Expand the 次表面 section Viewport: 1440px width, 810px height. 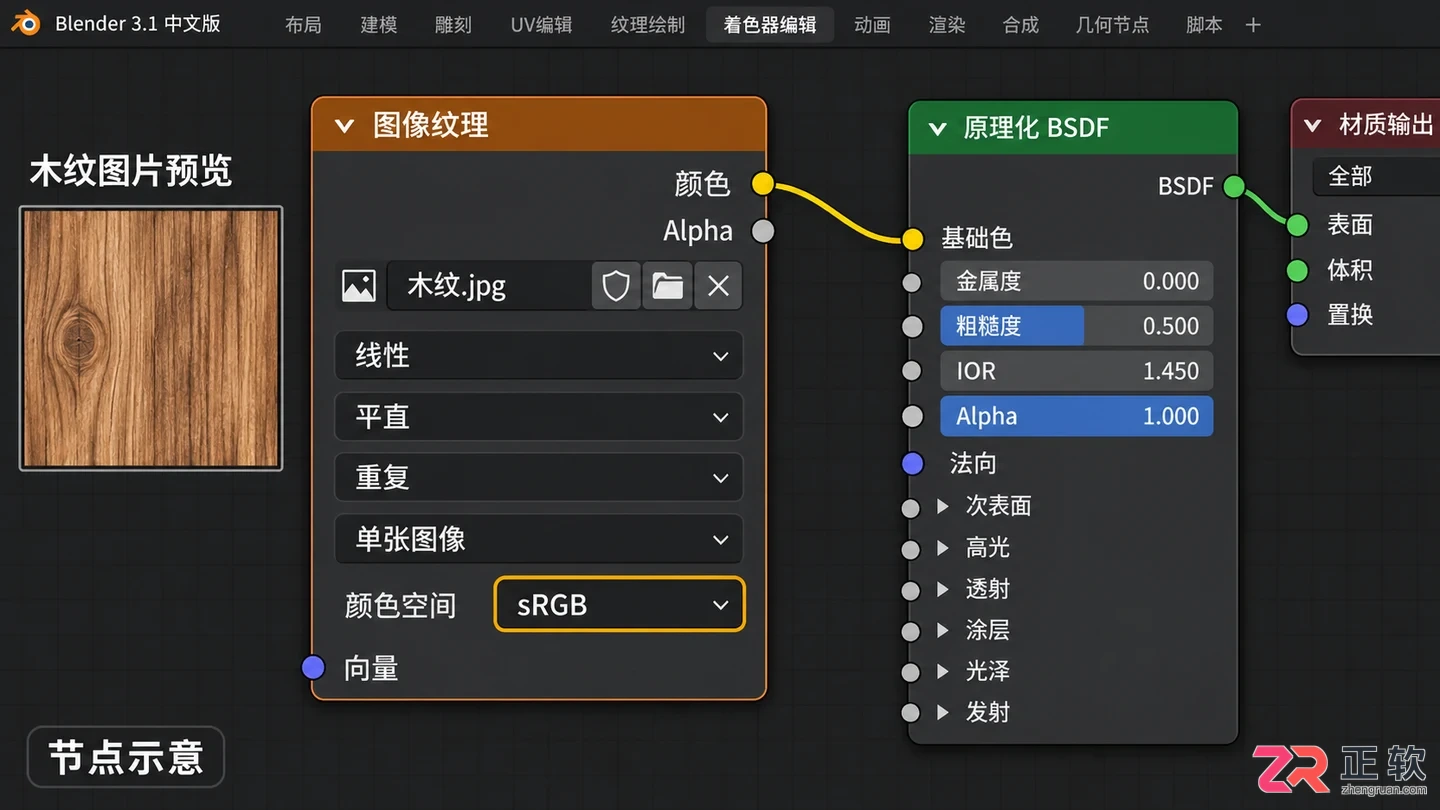click(943, 506)
